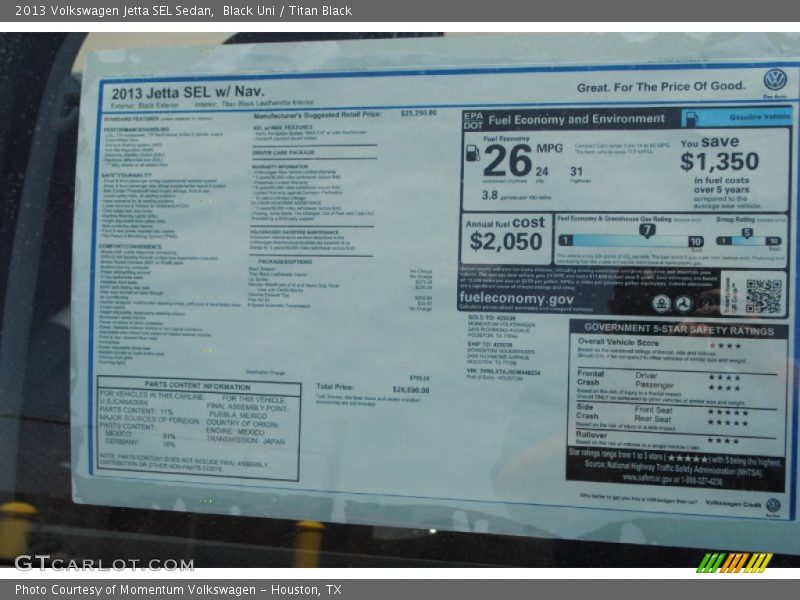The height and width of the screenshot is (600, 800).
Task: Click the '2013 Volkswagen Jetta SEL Sedan' page title
Action: point(114,11)
